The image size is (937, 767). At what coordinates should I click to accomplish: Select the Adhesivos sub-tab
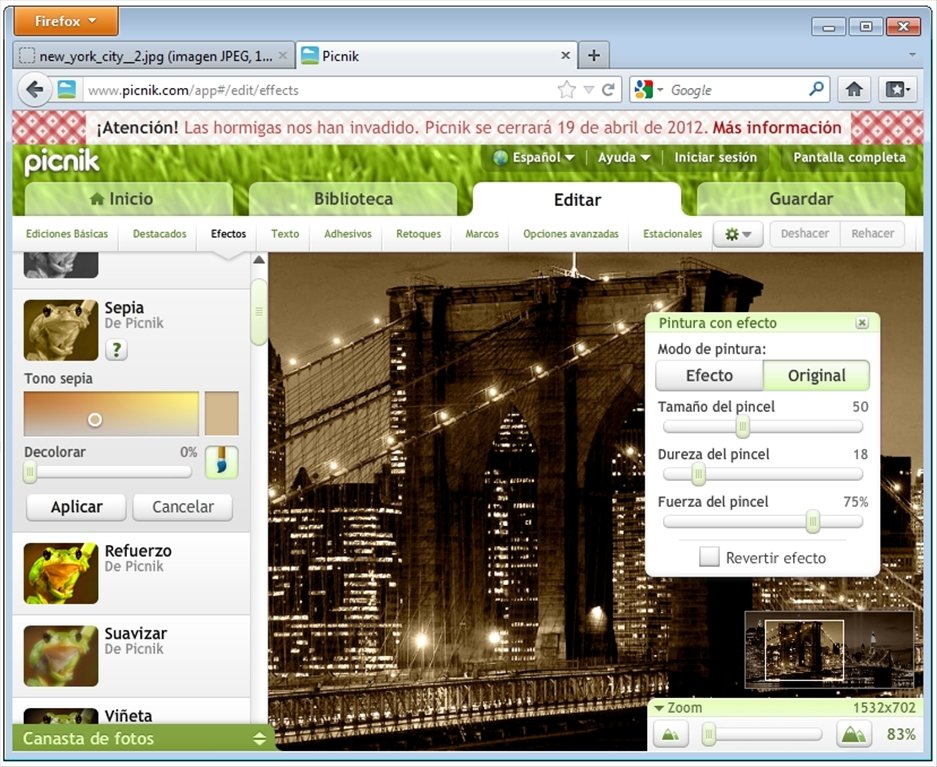click(x=348, y=234)
